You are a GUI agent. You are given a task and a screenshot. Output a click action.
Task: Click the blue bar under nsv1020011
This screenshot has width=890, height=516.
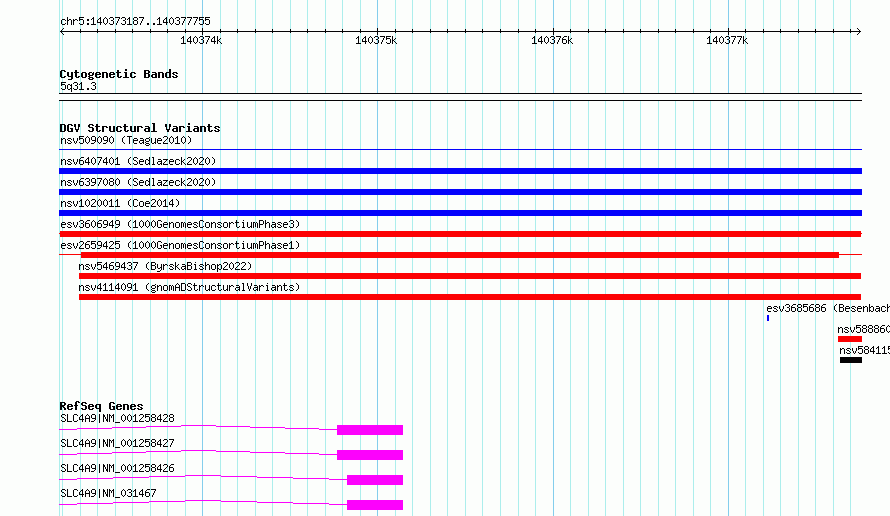pos(460,213)
